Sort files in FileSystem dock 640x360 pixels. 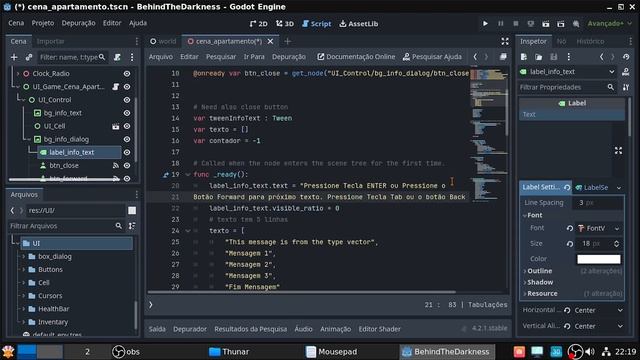click(132, 226)
